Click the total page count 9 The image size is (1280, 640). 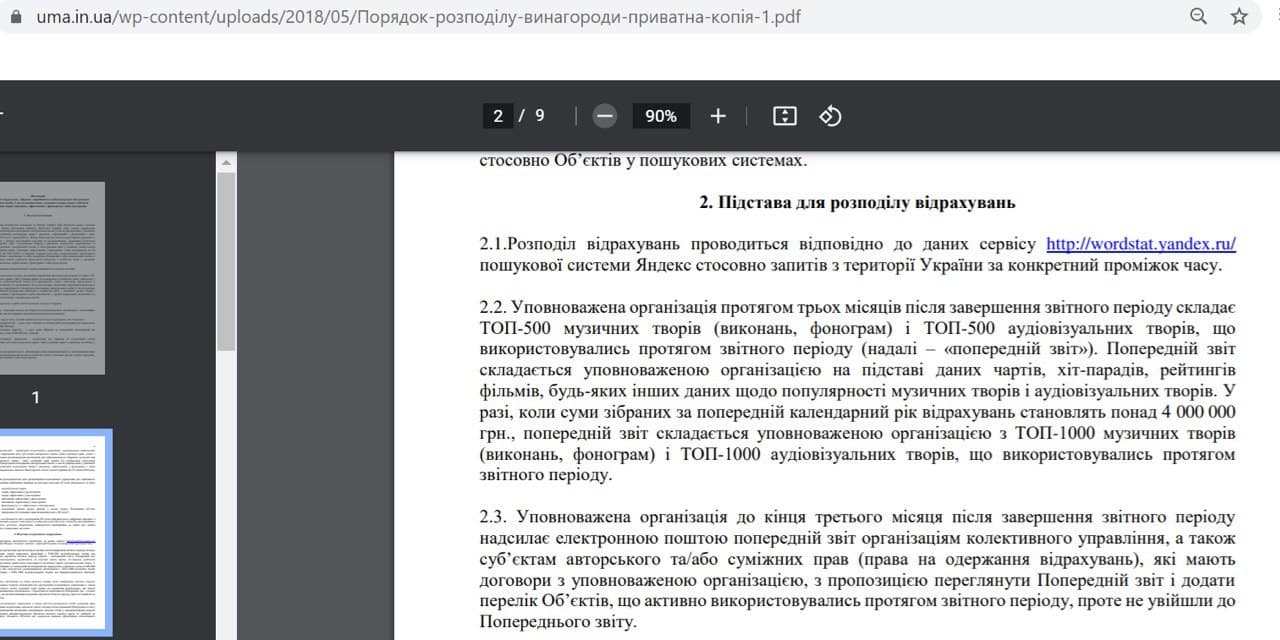540,116
